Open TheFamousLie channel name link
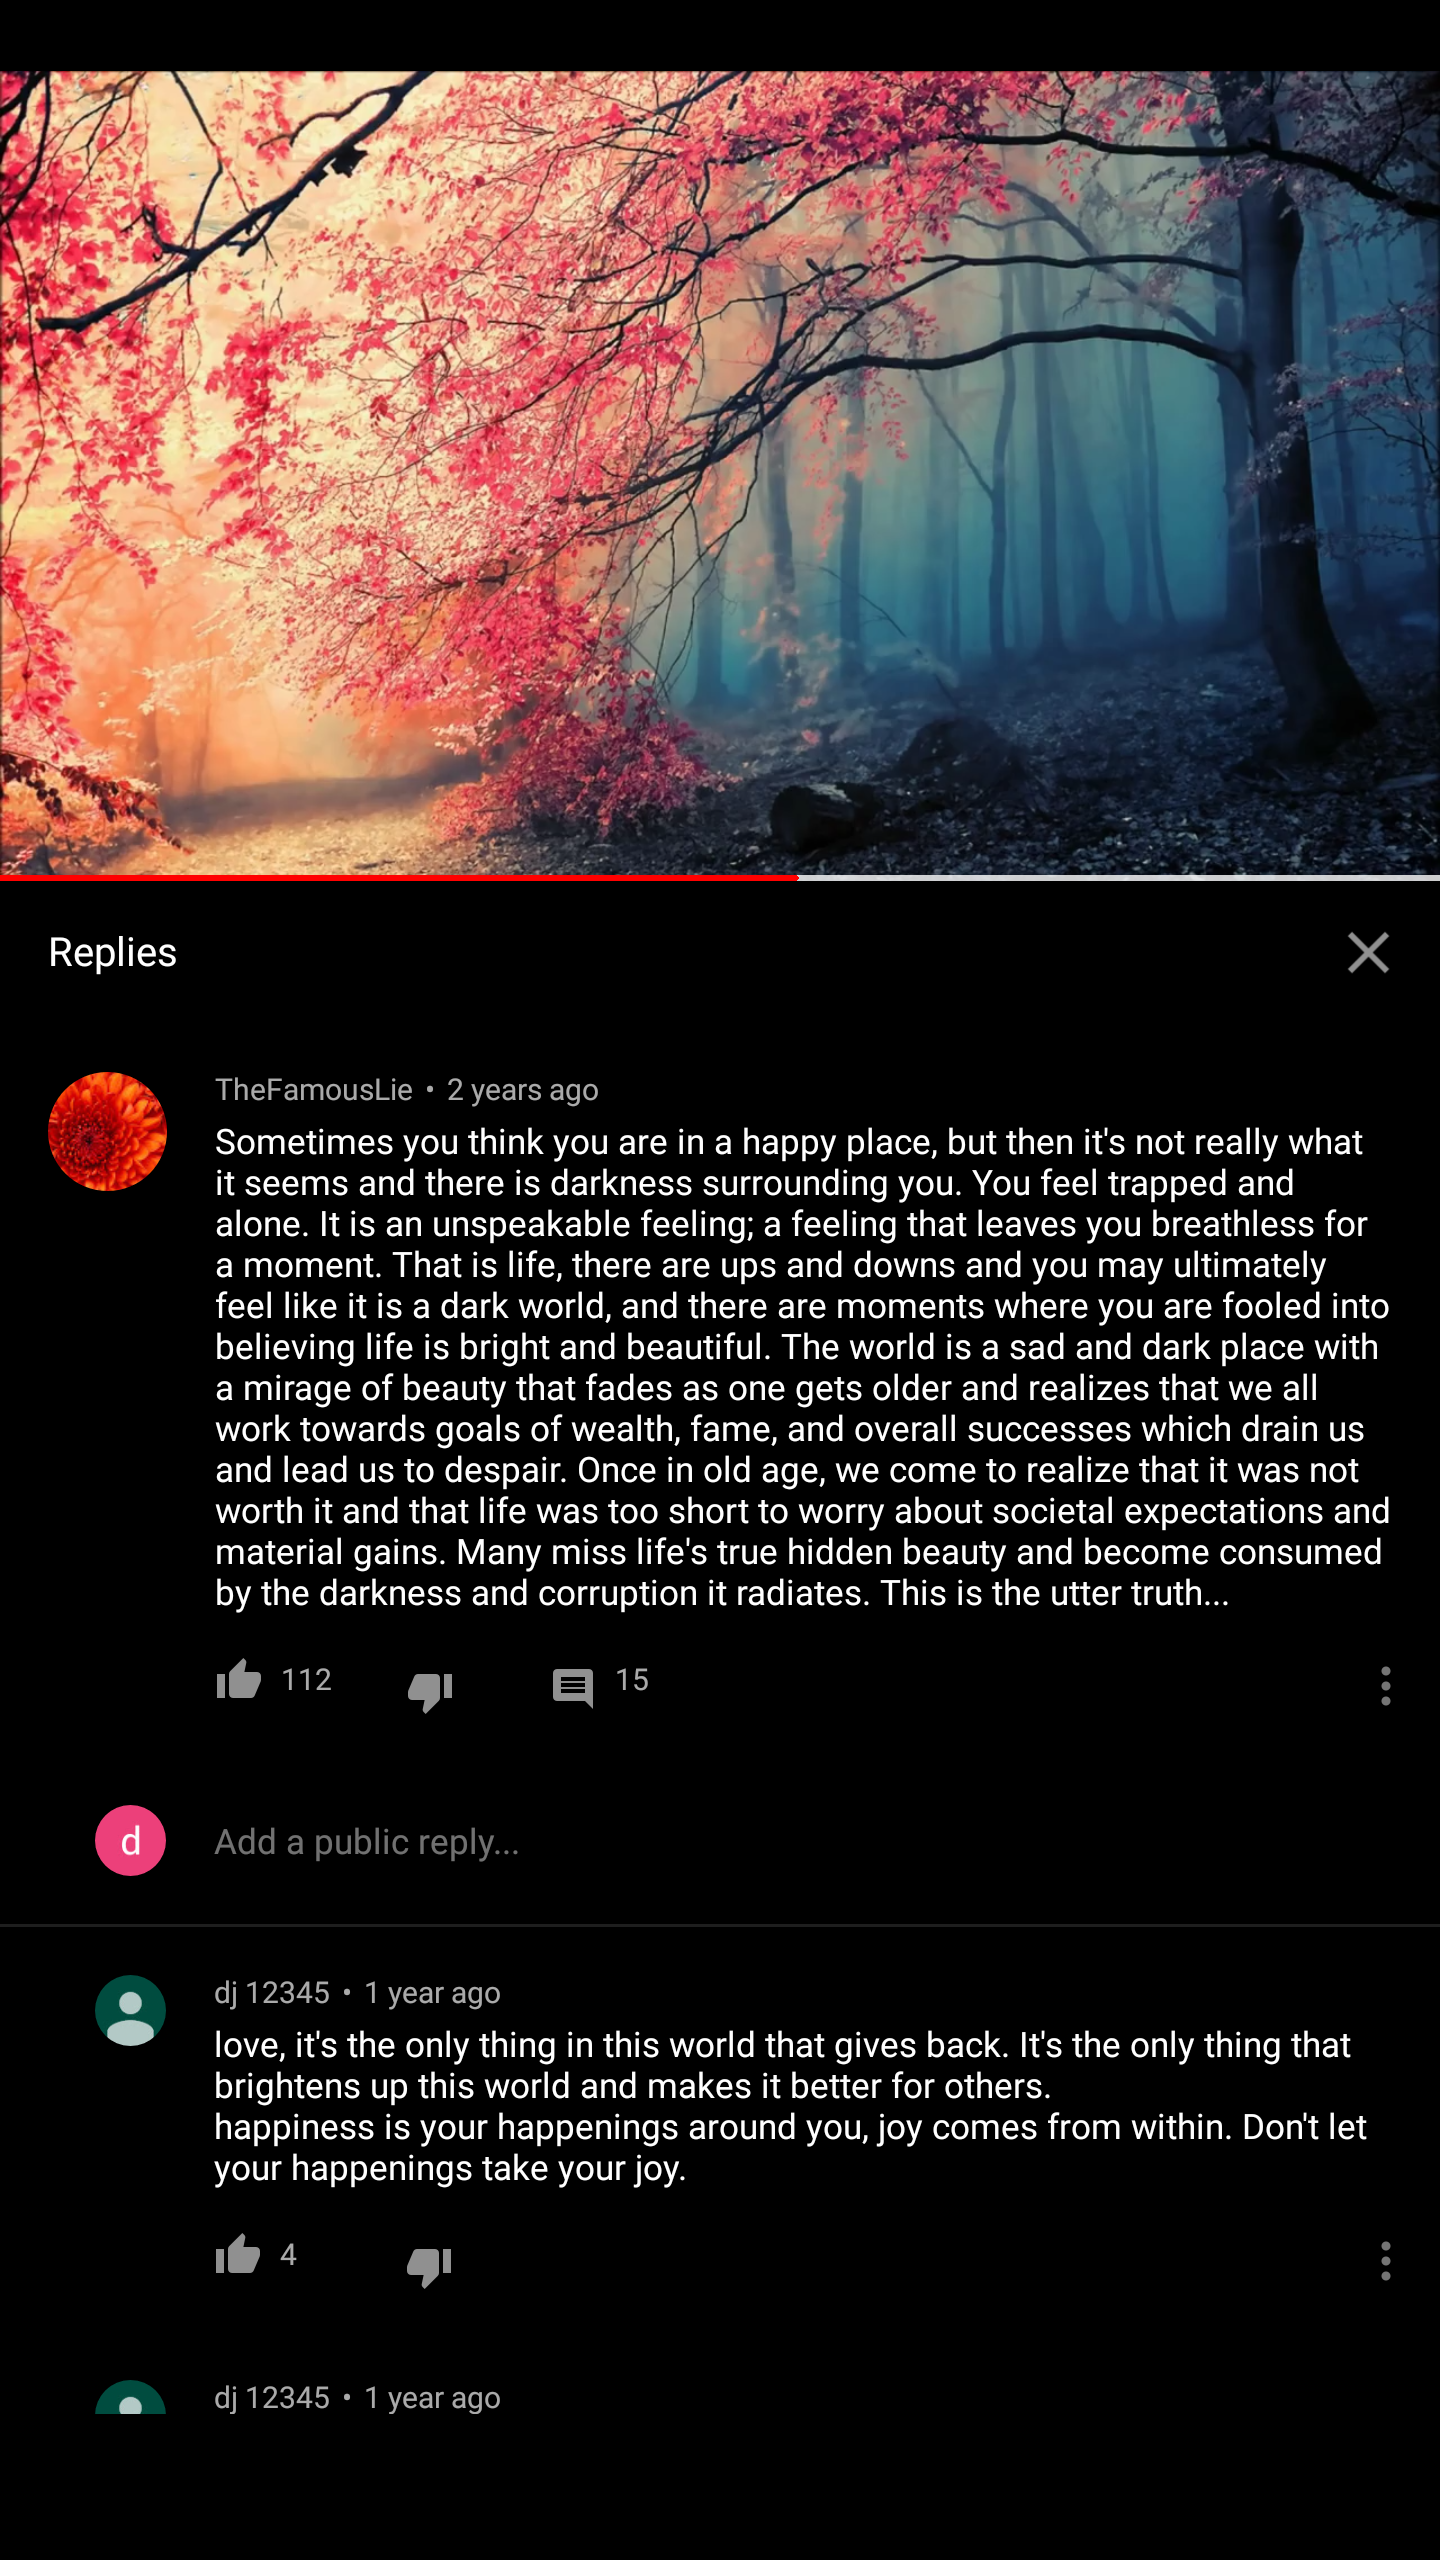1440x2560 pixels. click(314, 1089)
